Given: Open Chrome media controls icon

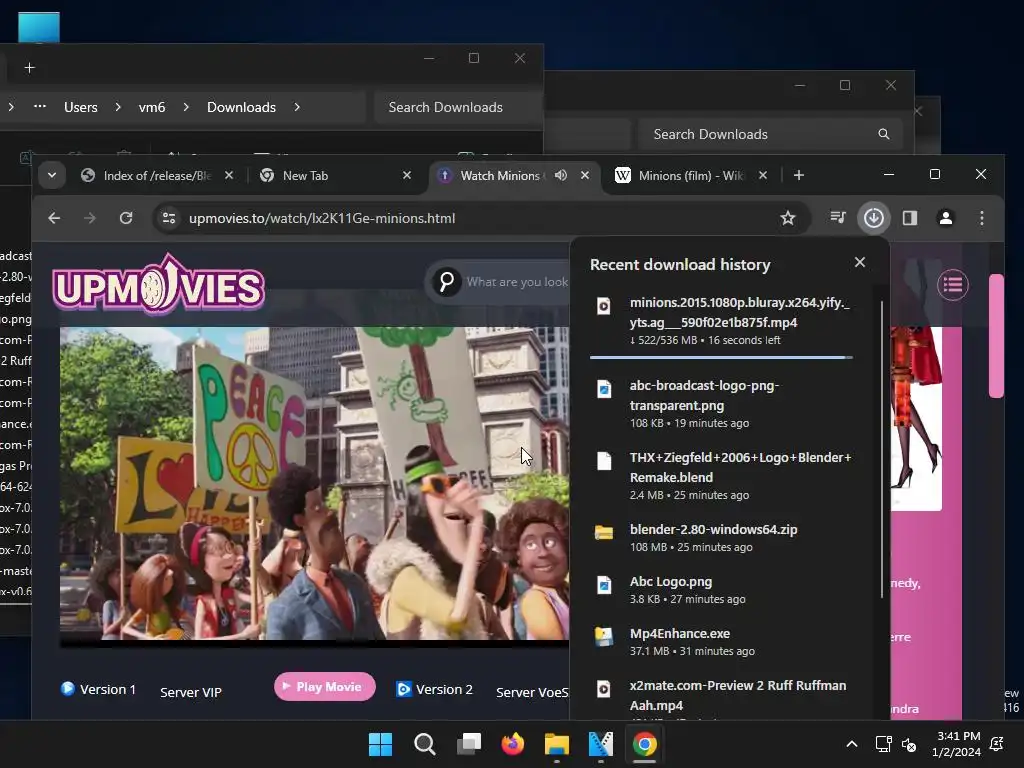Looking at the screenshot, I should pos(838,217).
